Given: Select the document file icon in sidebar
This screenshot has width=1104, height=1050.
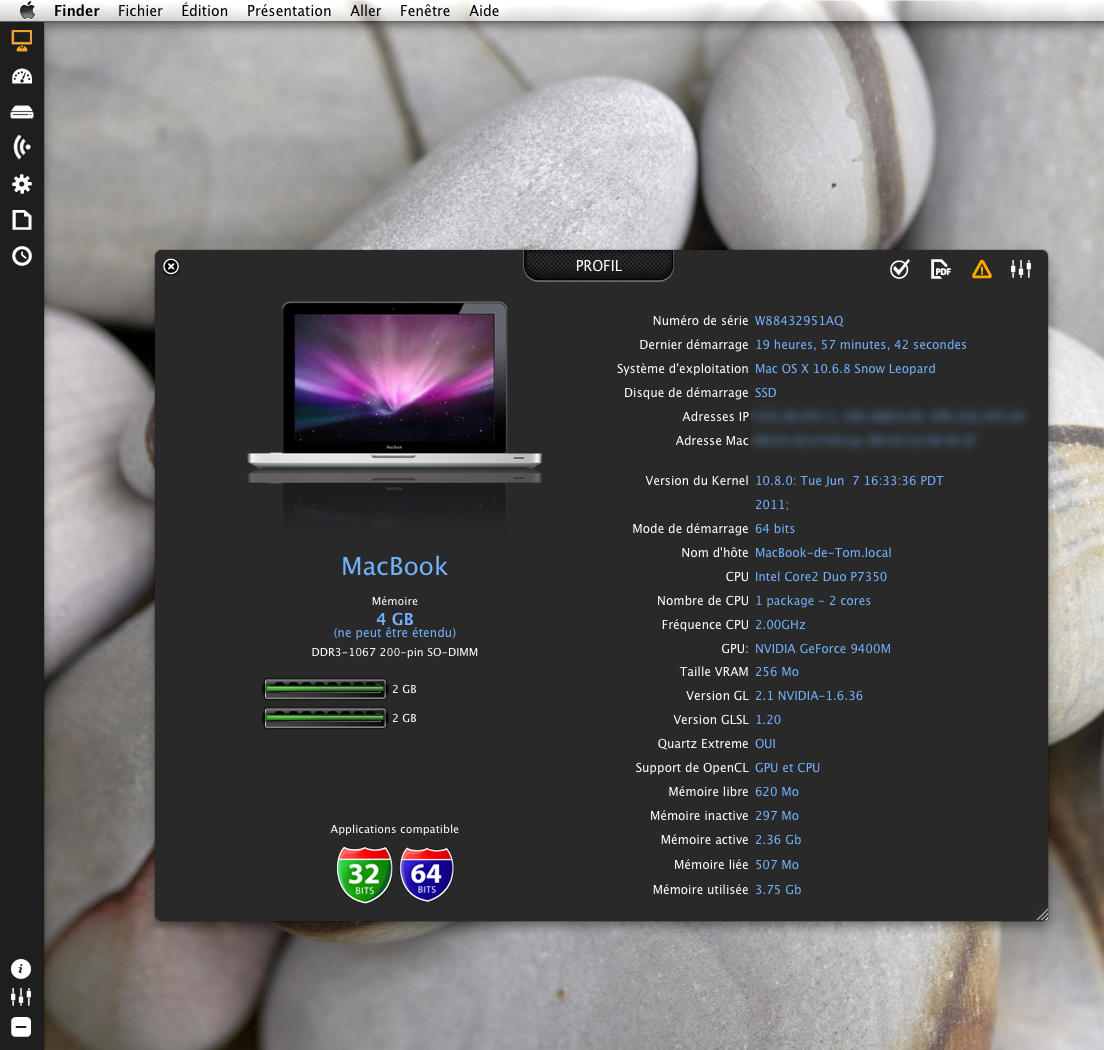Looking at the screenshot, I should pos(22,220).
